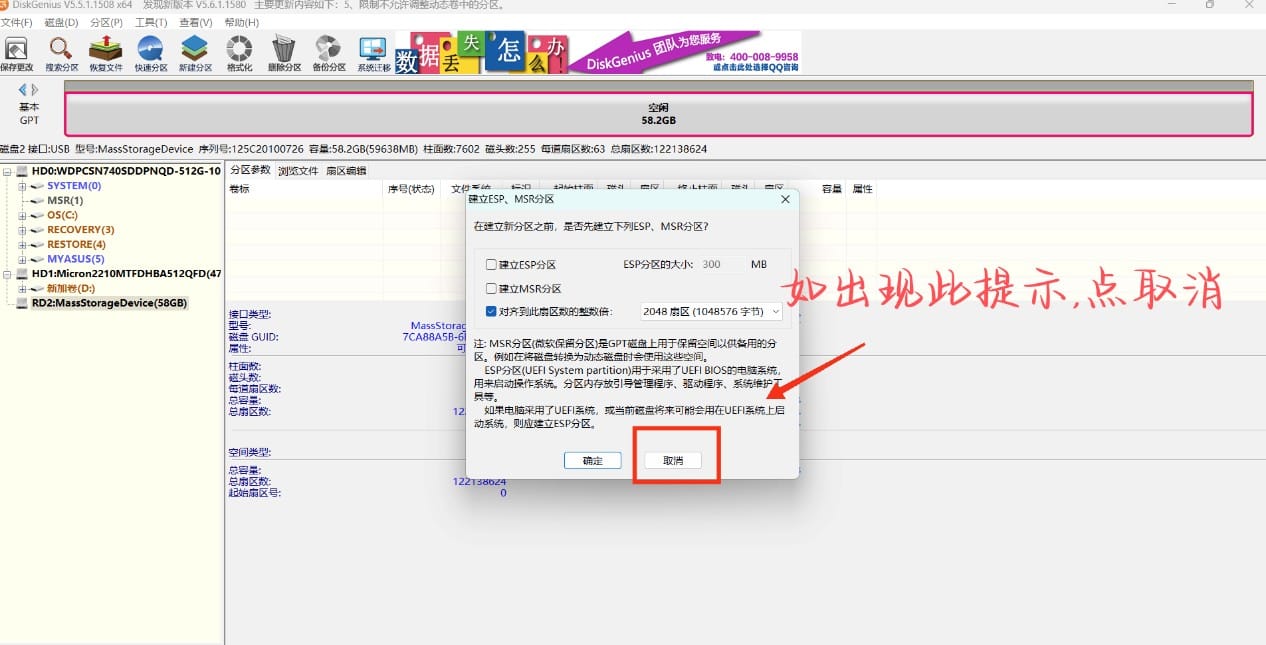Open the 工具(T) menu

[x=151, y=22]
